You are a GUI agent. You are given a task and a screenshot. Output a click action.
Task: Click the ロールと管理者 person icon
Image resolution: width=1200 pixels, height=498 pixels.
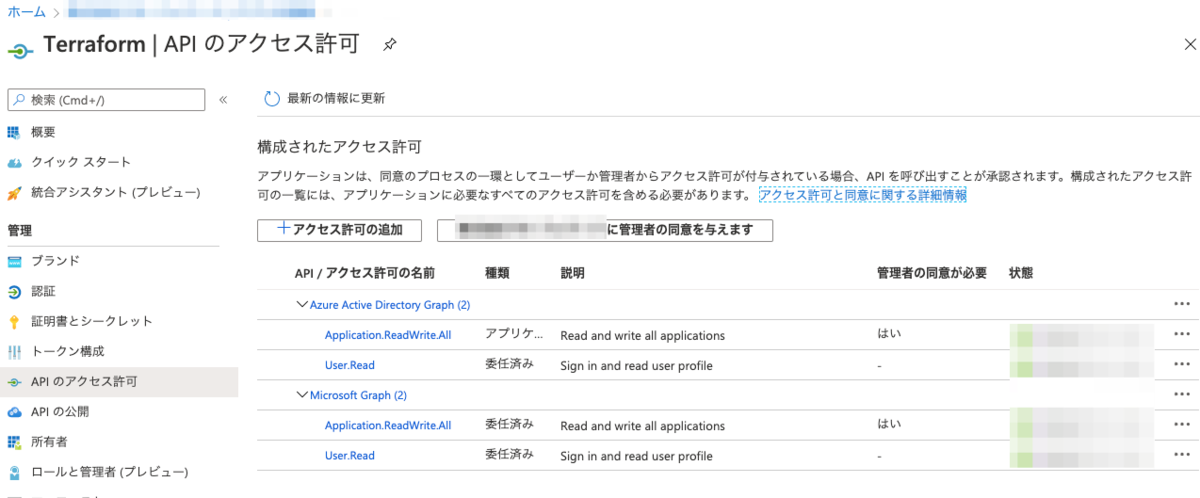coord(14,472)
